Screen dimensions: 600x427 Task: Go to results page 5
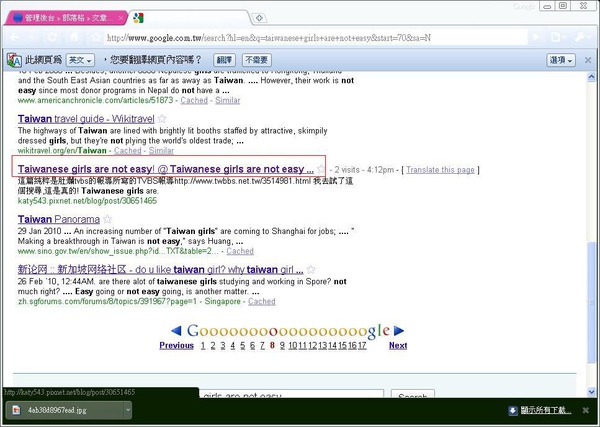[x=243, y=346]
